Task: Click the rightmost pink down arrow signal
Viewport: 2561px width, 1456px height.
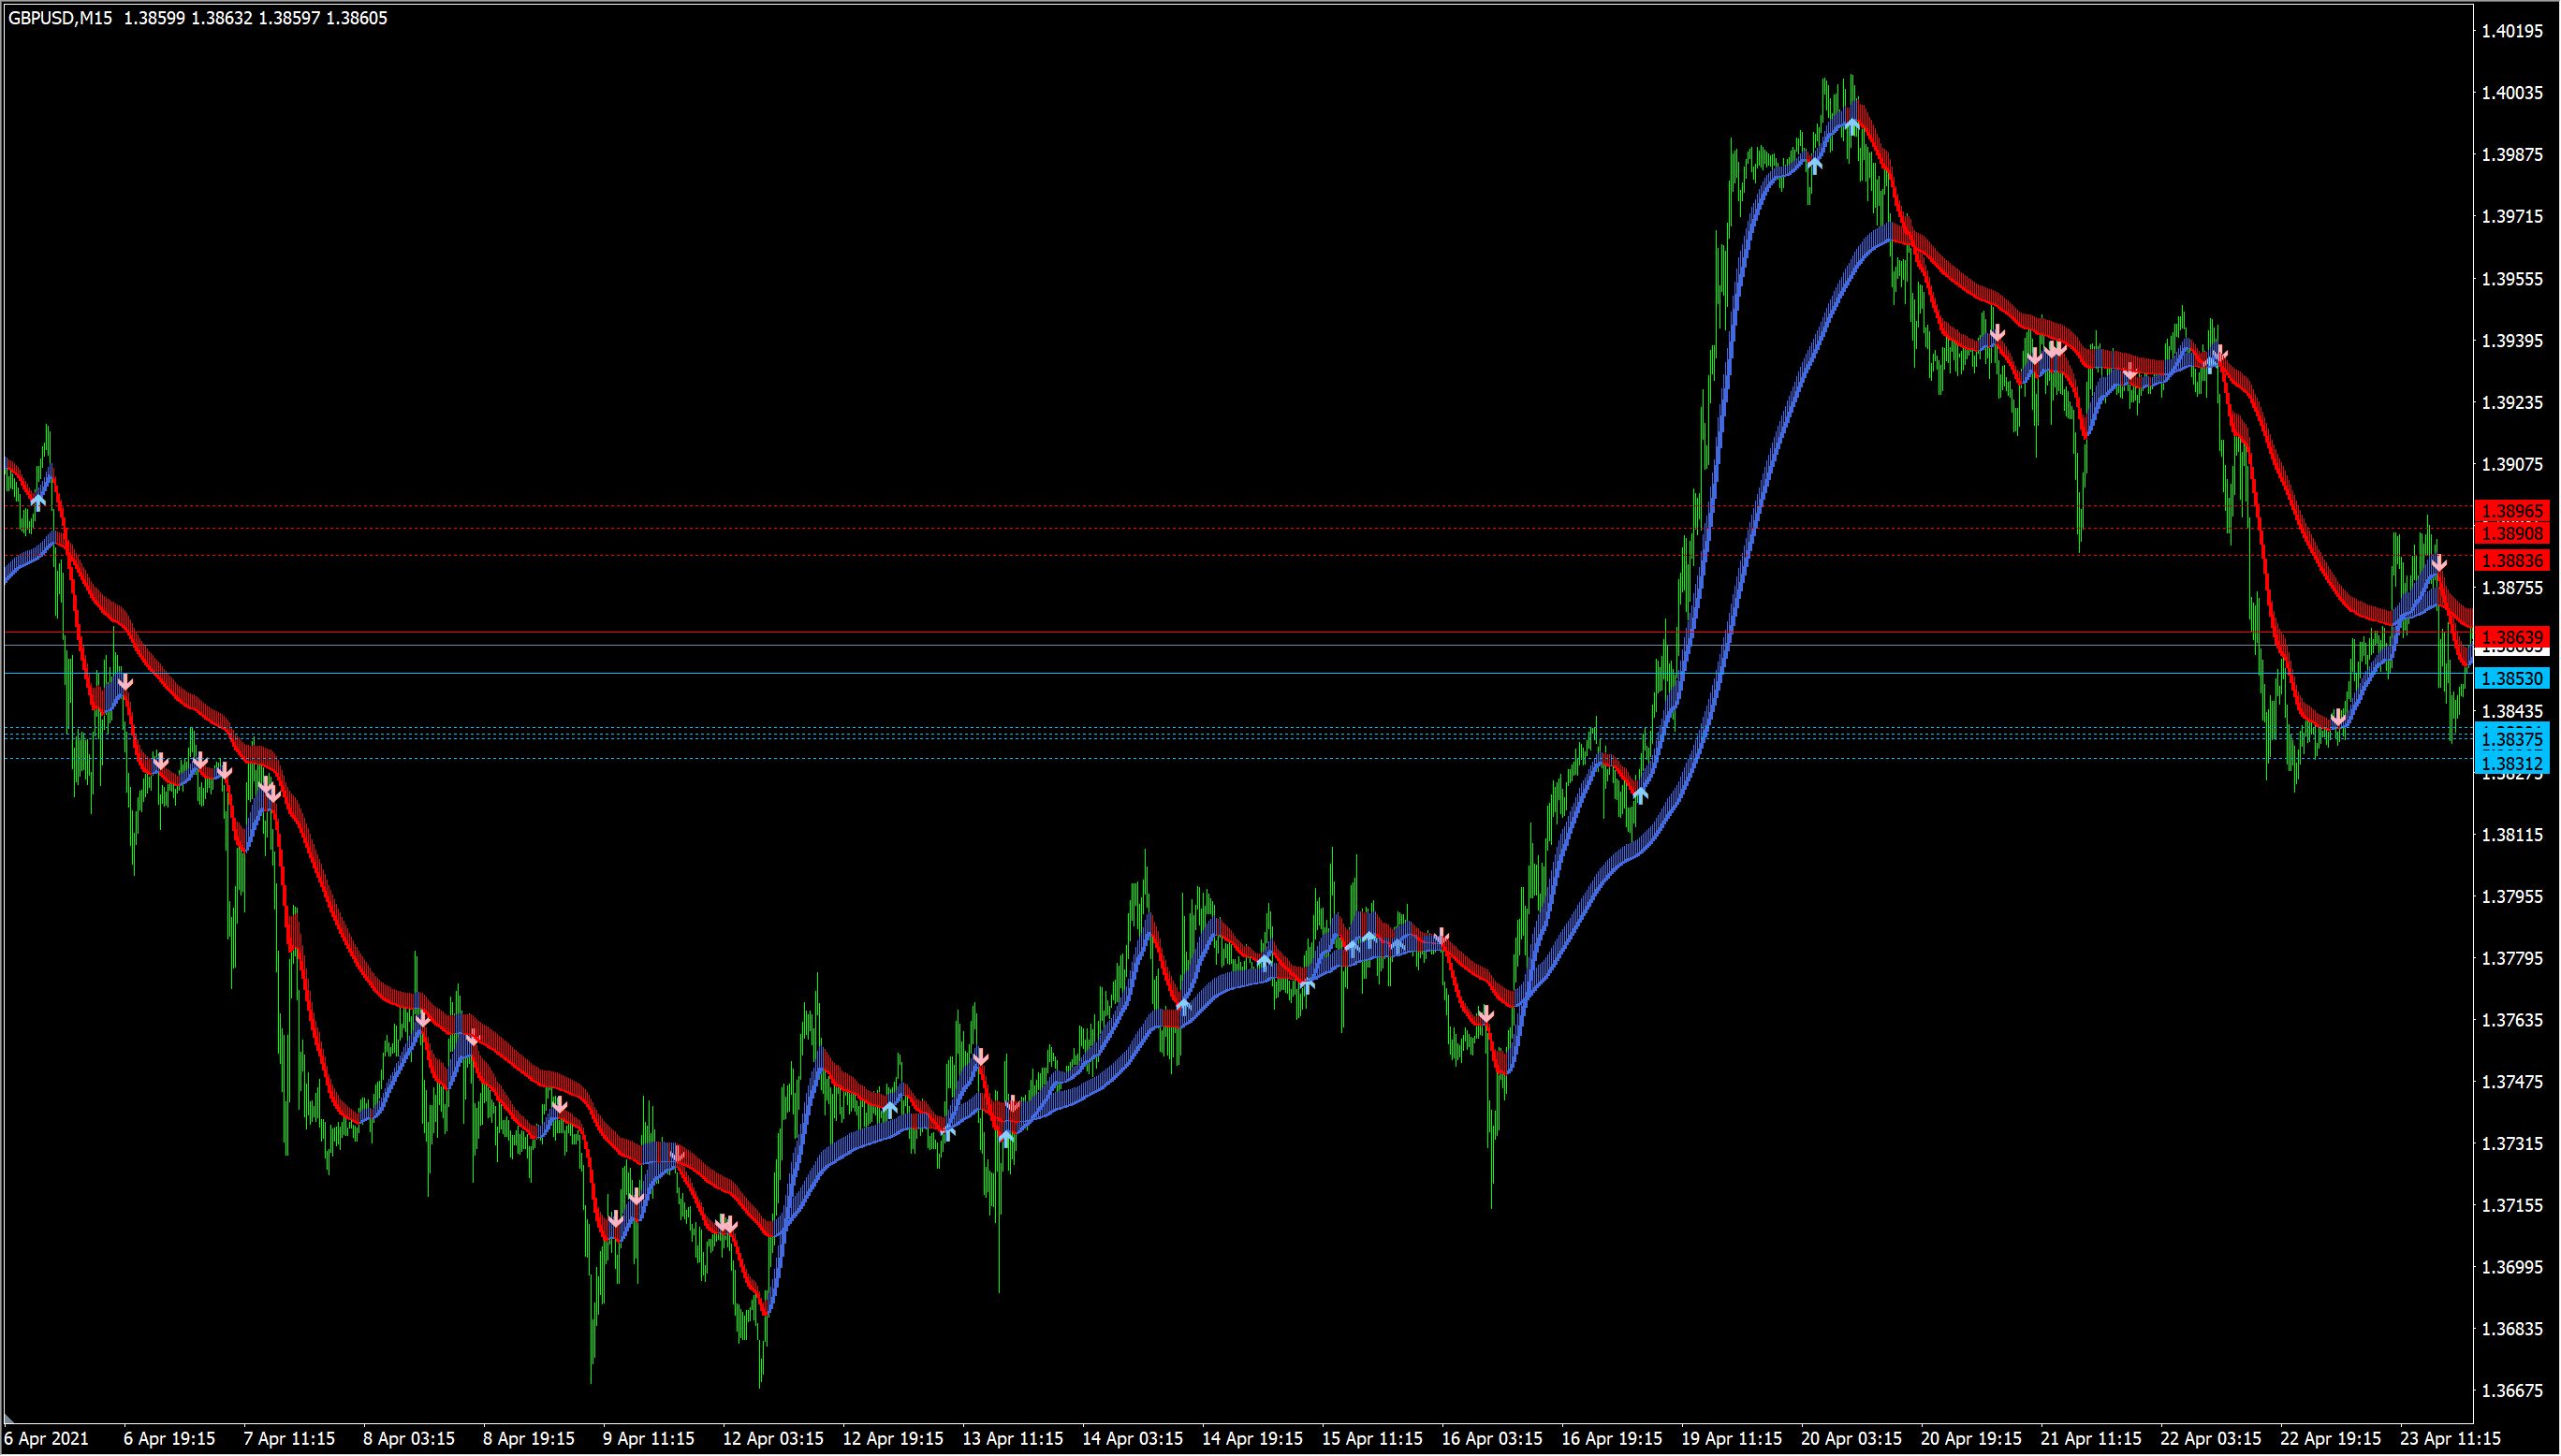Action: click(x=2439, y=563)
